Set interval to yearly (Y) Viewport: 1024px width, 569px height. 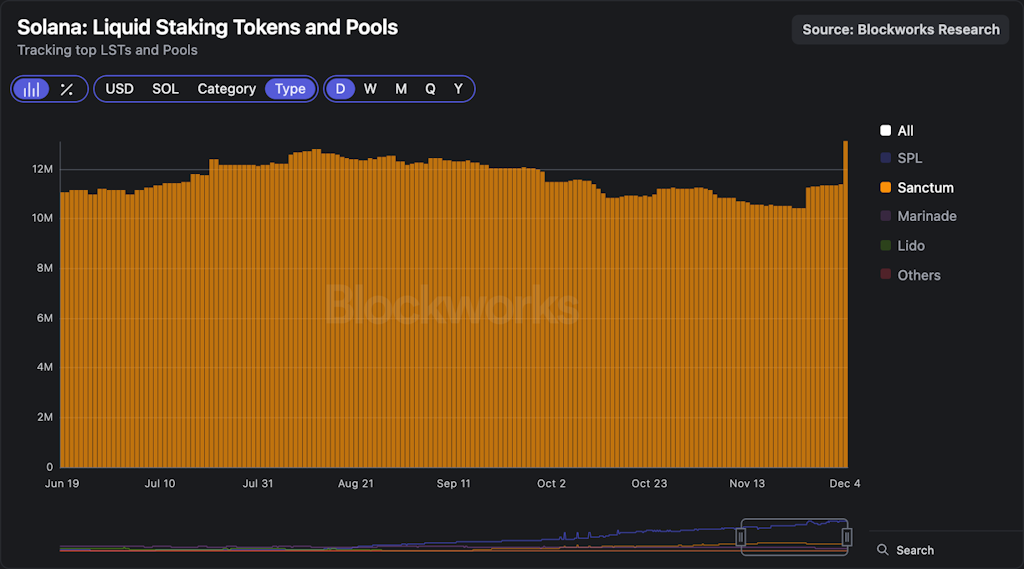[458, 89]
